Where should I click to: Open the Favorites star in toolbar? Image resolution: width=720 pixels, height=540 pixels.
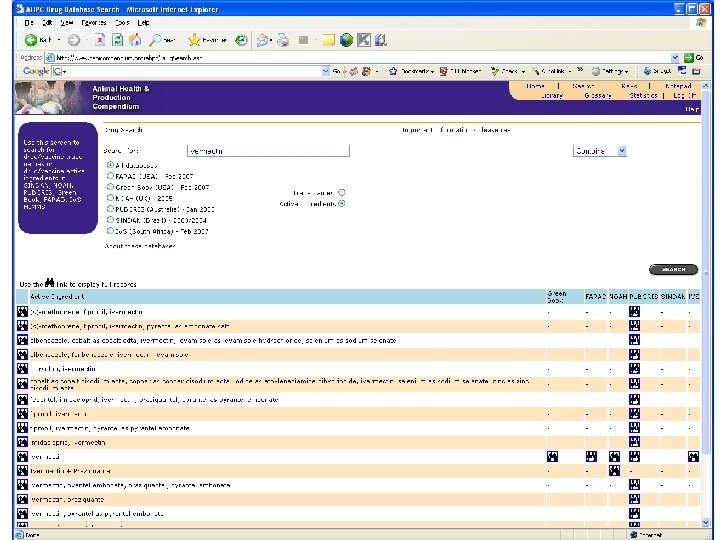[x=192, y=40]
